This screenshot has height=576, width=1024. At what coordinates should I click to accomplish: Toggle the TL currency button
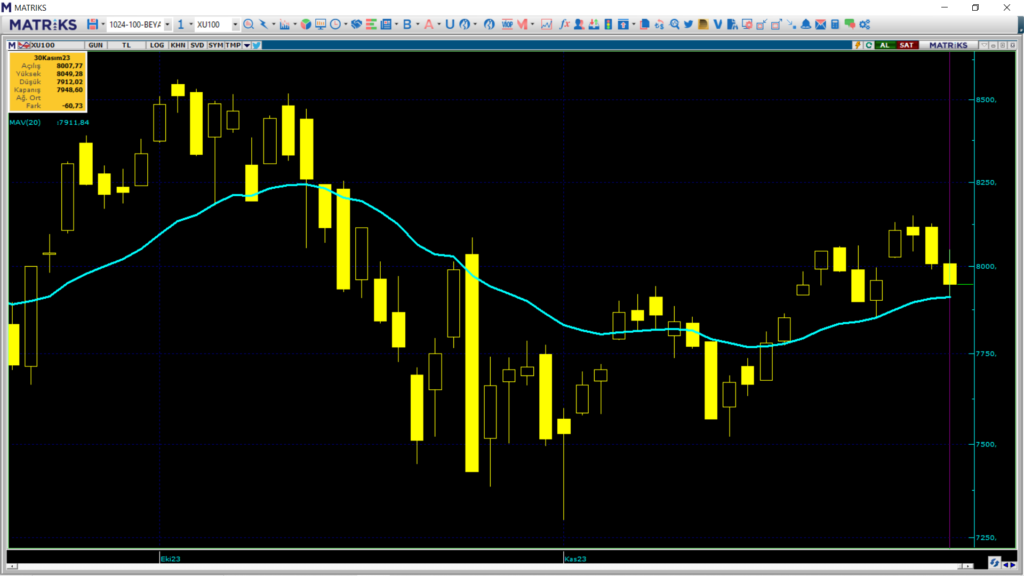tap(127, 45)
